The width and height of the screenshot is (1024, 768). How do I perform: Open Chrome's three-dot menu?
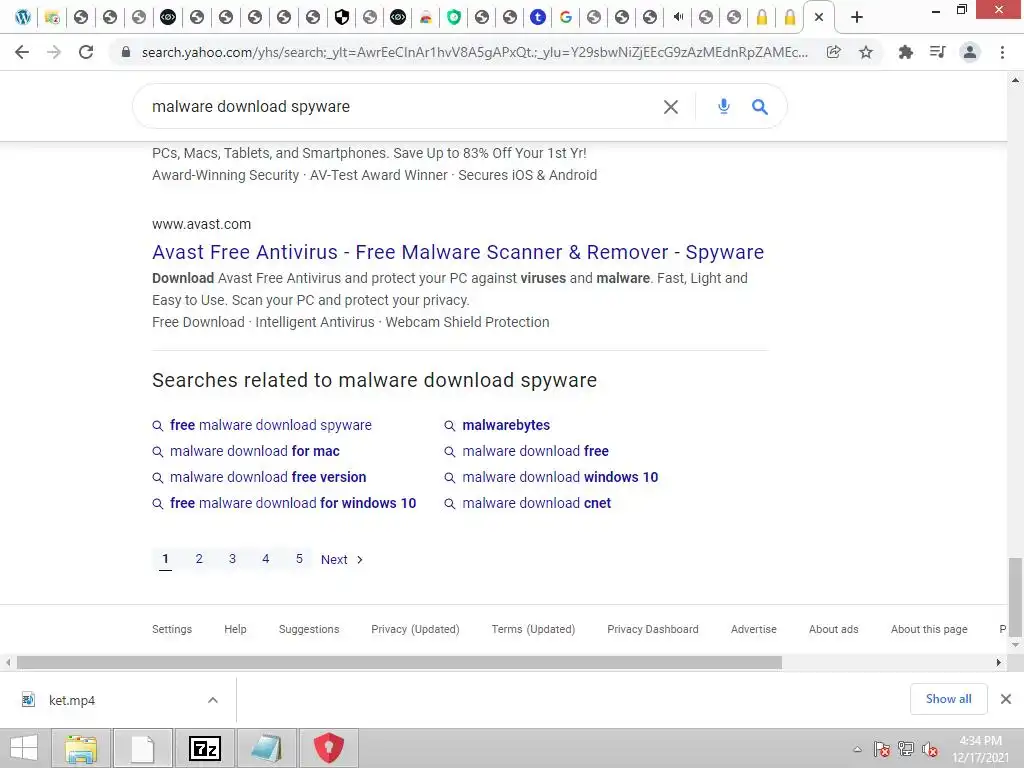1002,52
